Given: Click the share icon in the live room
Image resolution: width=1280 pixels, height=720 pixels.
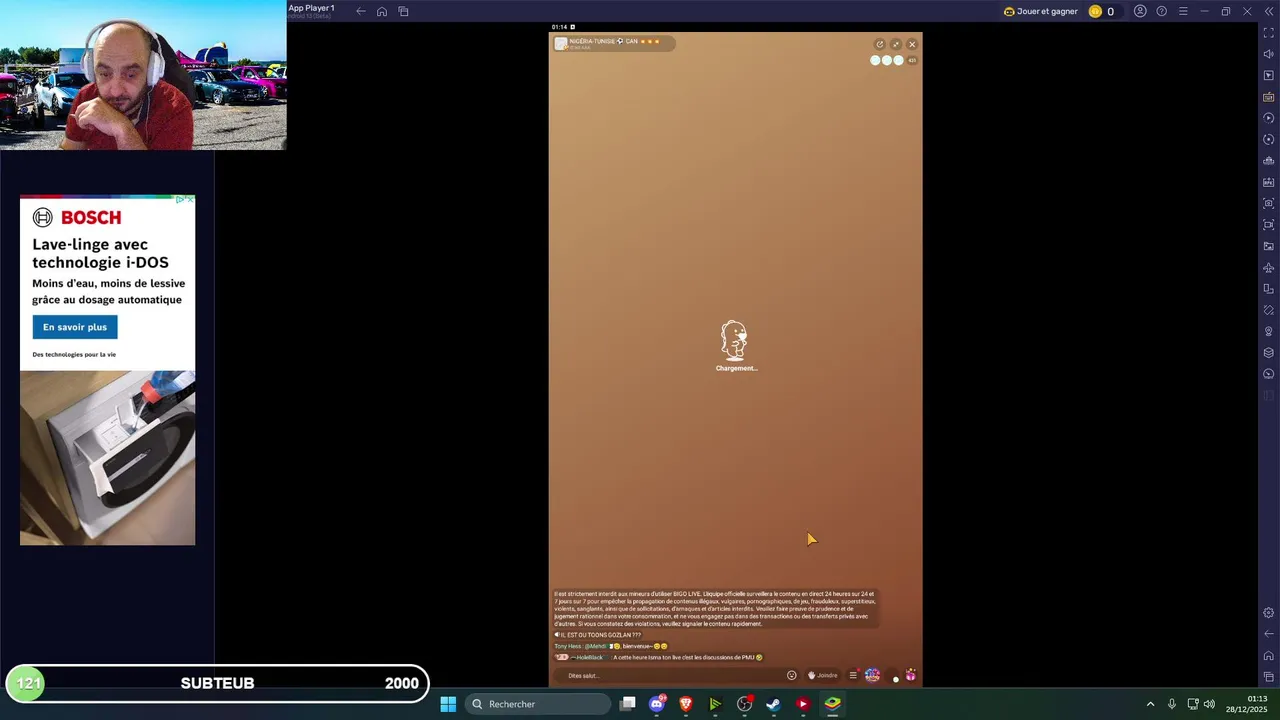Looking at the screenshot, I should tap(879, 44).
